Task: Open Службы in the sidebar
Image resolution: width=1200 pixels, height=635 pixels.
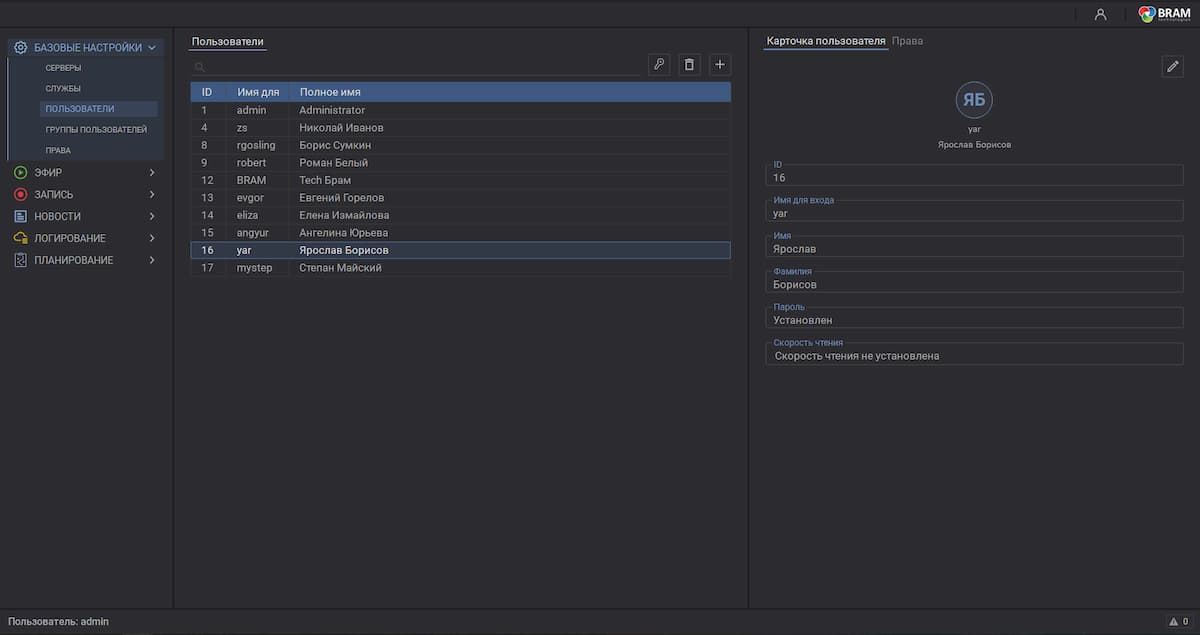Action: click(x=63, y=89)
